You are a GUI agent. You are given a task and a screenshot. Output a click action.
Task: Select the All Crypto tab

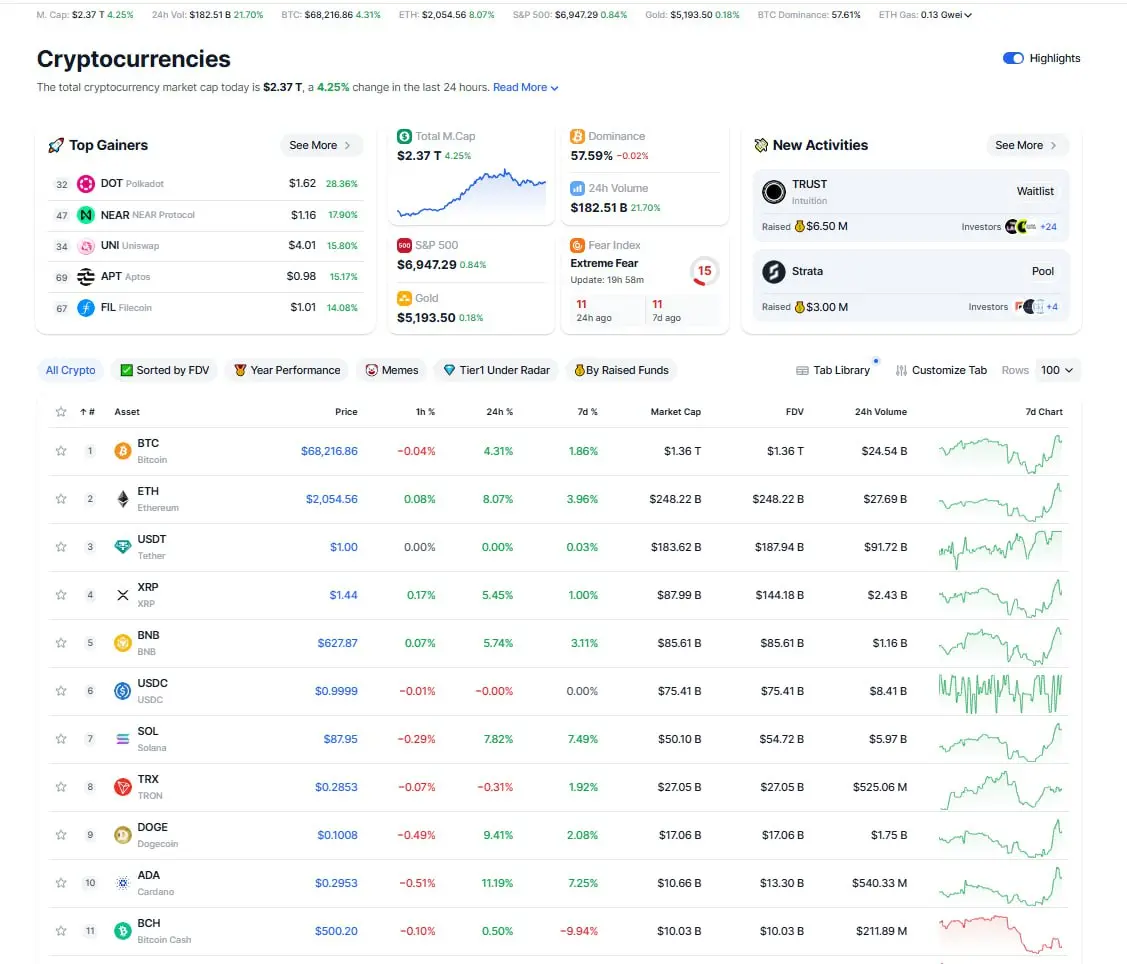click(70, 370)
